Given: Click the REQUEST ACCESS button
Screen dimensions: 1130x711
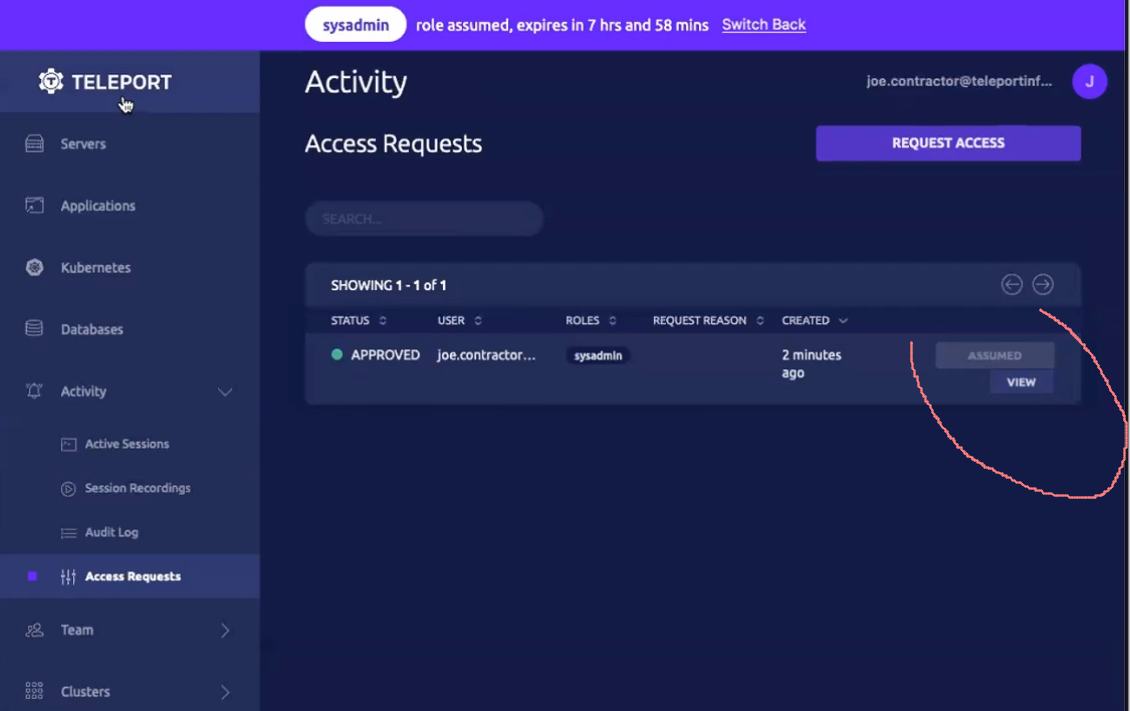Looking at the screenshot, I should (x=947, y=143).
